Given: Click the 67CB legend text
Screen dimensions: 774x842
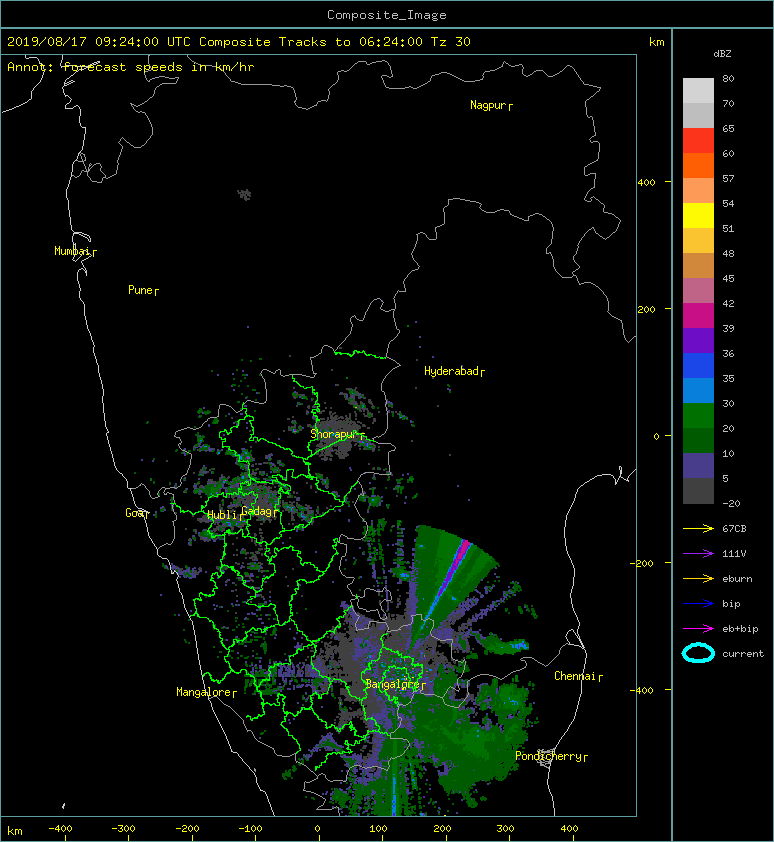Looking at the screenshot, I should (x=734, y=529).
